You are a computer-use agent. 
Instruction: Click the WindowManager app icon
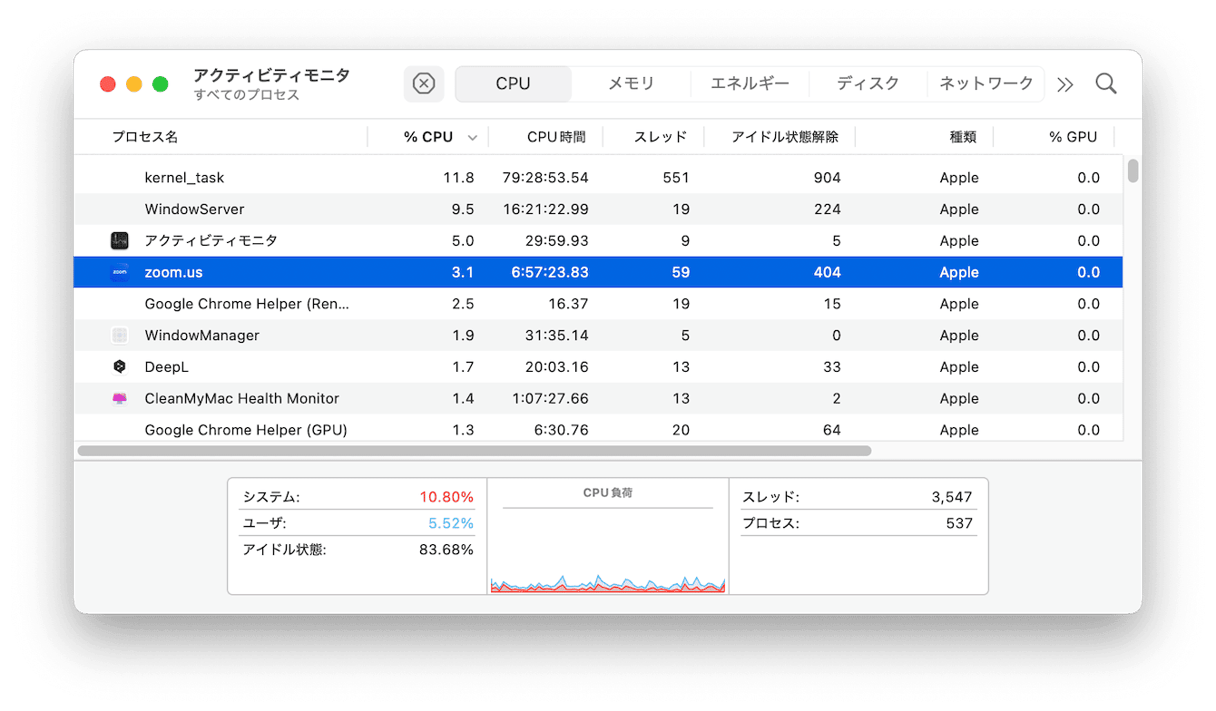coord(120,335)
